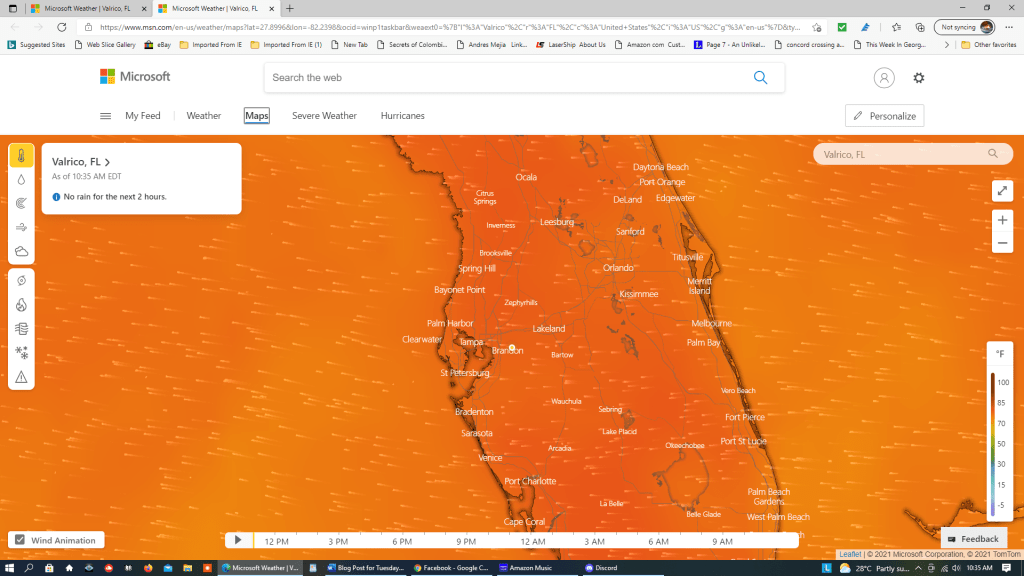Go to the Hurricanes tab
1024x576 pixels.
(402, 116)
